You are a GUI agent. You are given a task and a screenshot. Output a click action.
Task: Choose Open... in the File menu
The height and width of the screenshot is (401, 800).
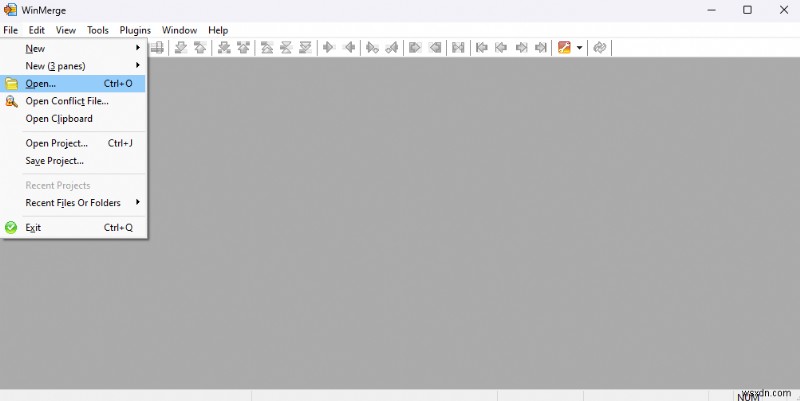coord(73,83)
